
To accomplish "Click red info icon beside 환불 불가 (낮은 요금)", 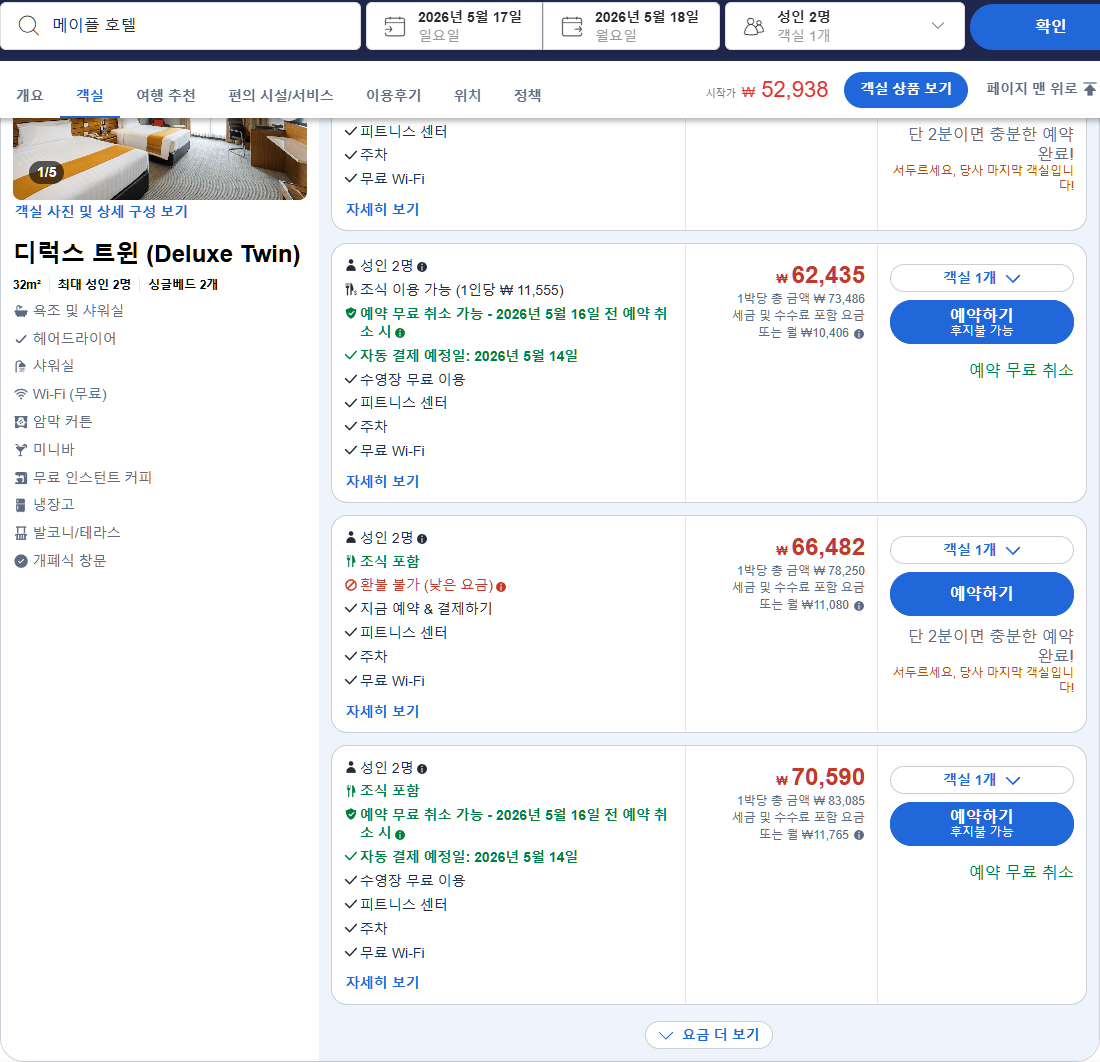I will coord(501,586).
